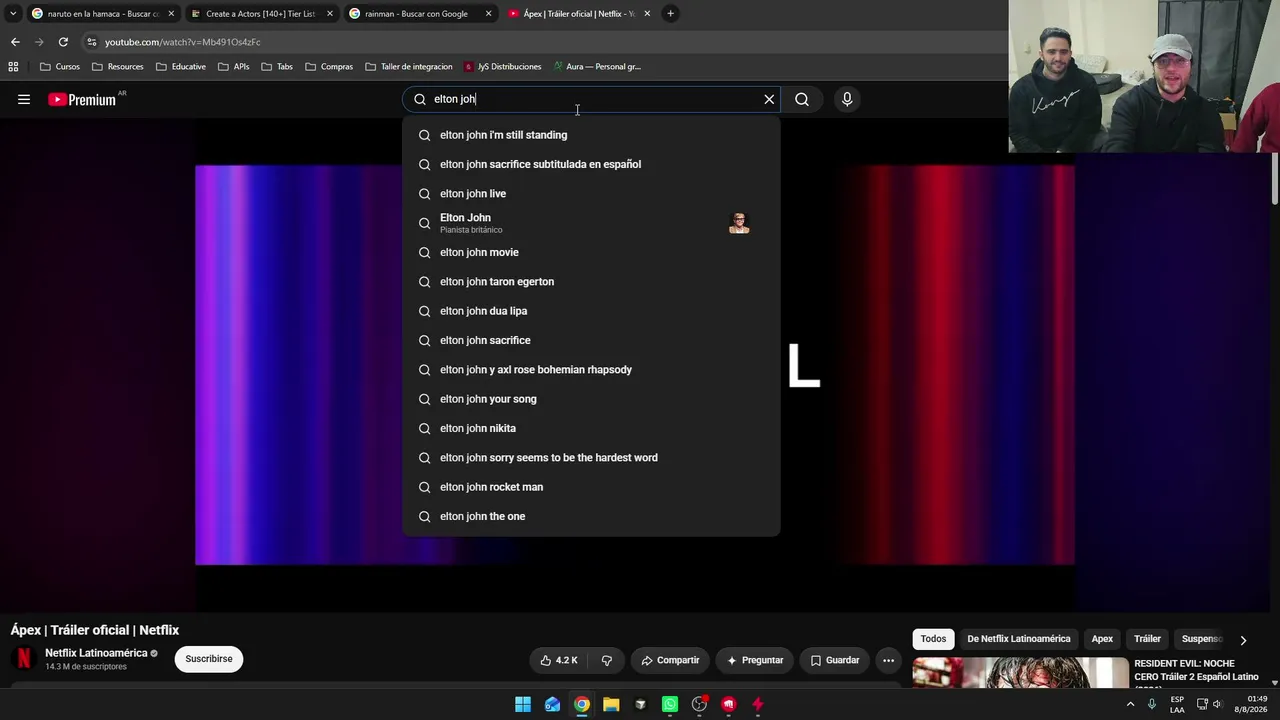Select suggestion 'elton john movie'
Screen dimensions: 1280x720
pos(591,252)
